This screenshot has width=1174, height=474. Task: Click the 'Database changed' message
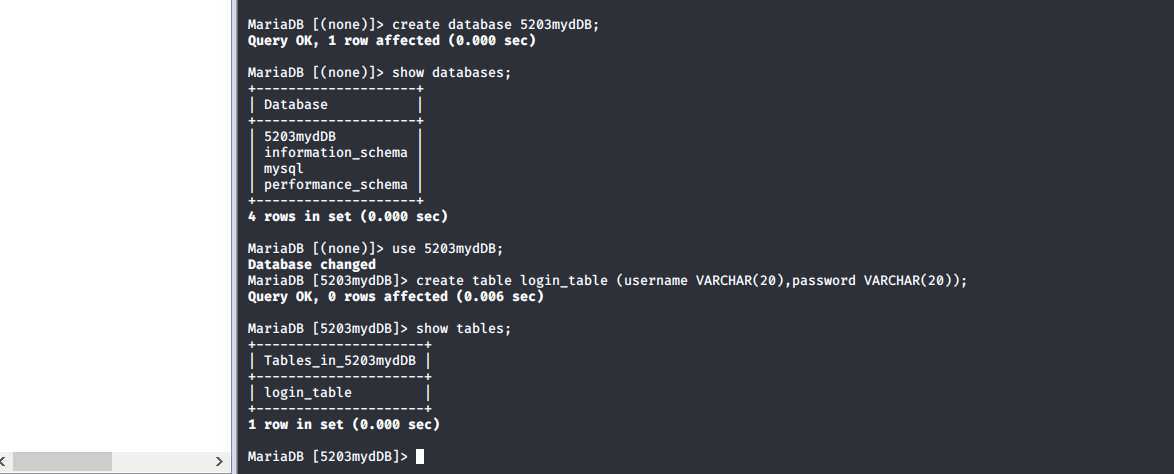[x=311, y=264]
